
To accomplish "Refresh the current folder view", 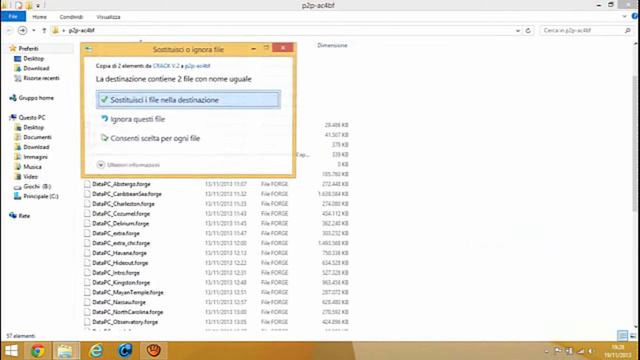I will pyautogui.click(x=528, y=31).
